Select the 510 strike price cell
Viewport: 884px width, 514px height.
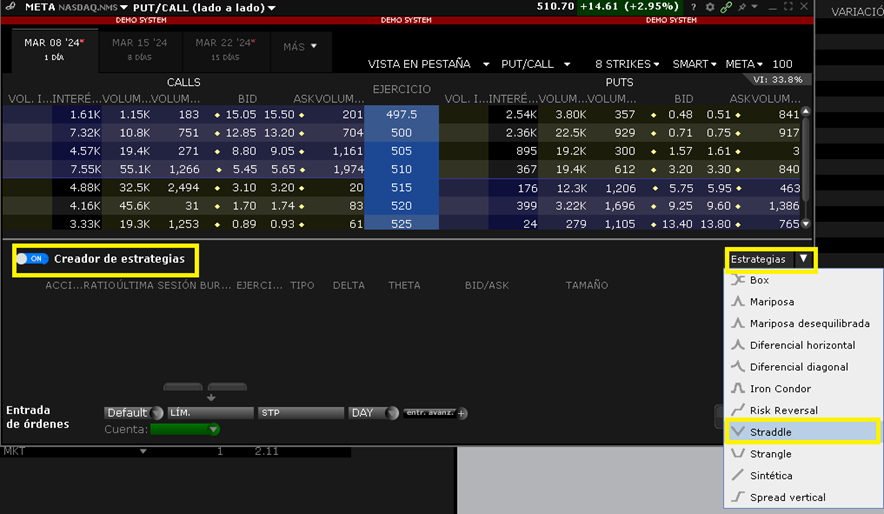tap(401, 169)
